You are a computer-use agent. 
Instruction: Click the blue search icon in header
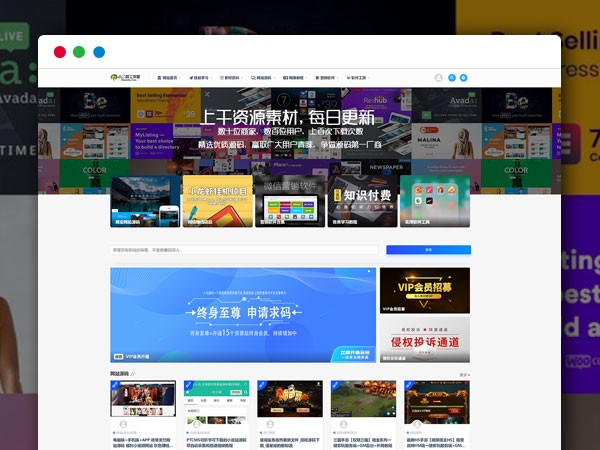[451, 77]
